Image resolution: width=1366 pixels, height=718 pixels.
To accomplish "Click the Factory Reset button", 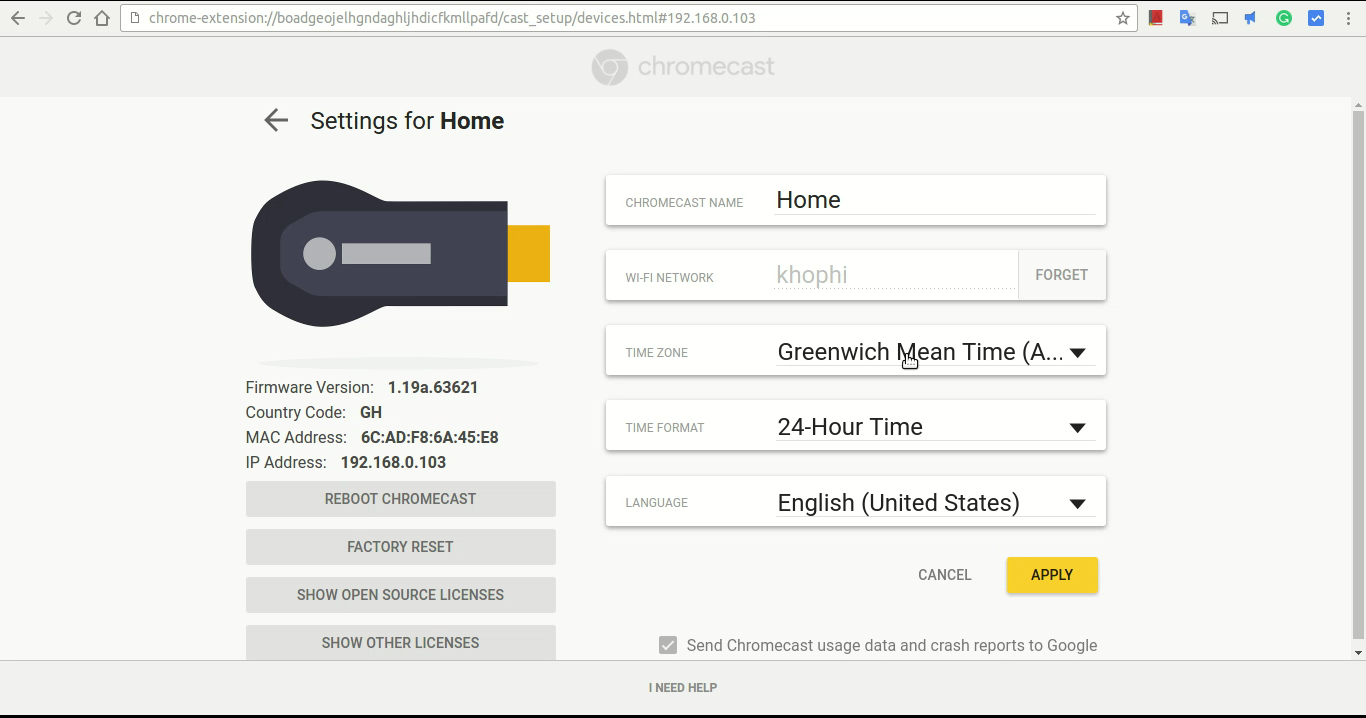I will point(400,547).
